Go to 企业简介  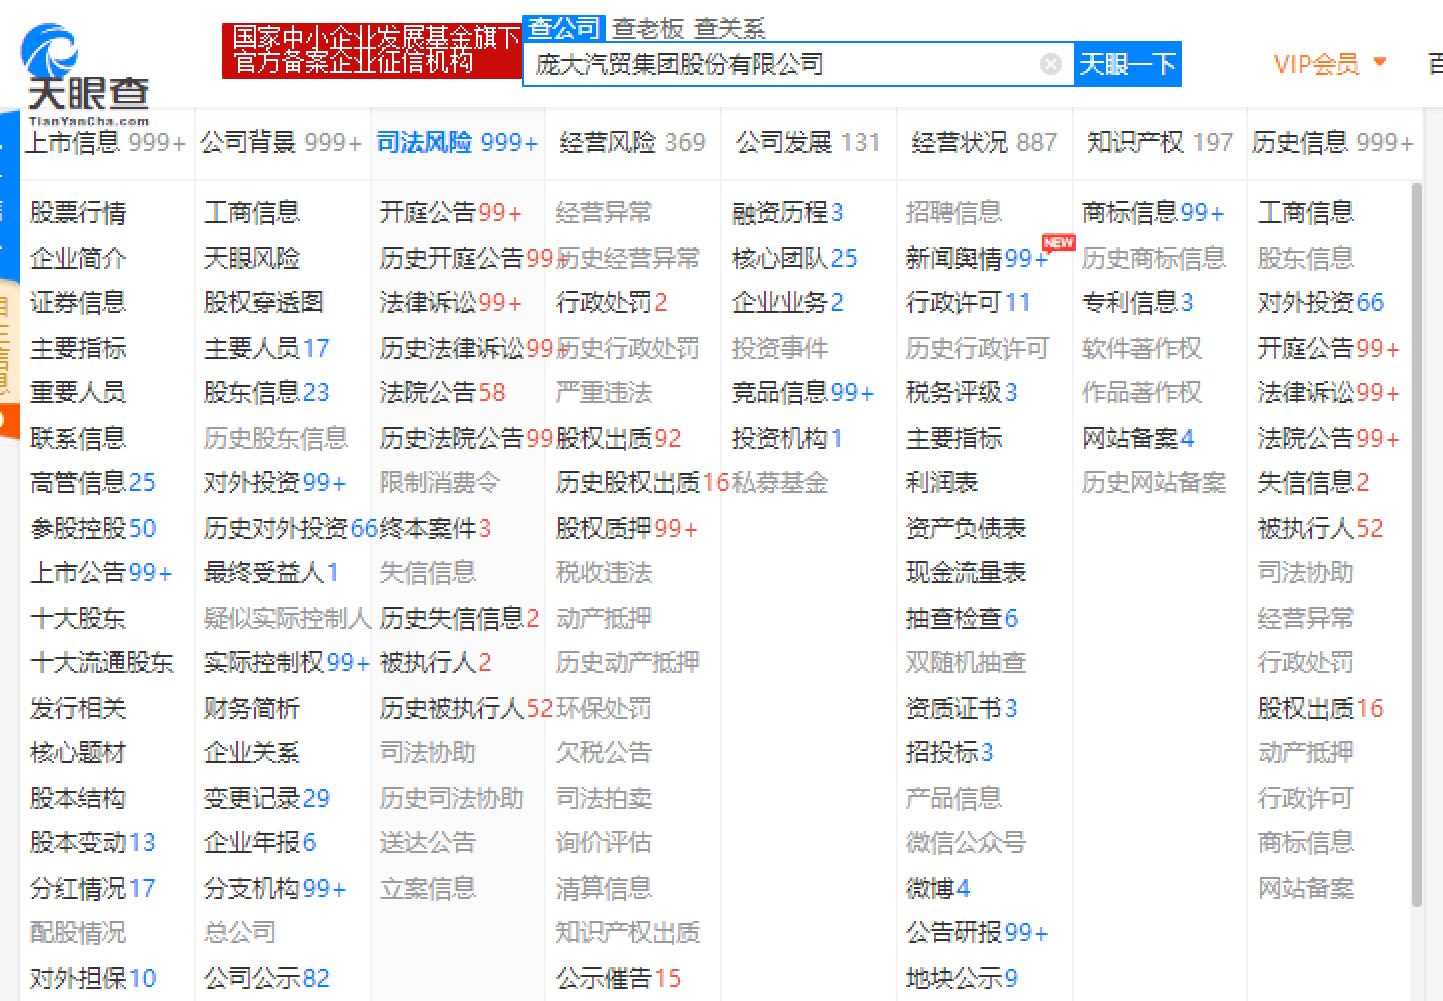pyautogui.click(x=78, y=258)
